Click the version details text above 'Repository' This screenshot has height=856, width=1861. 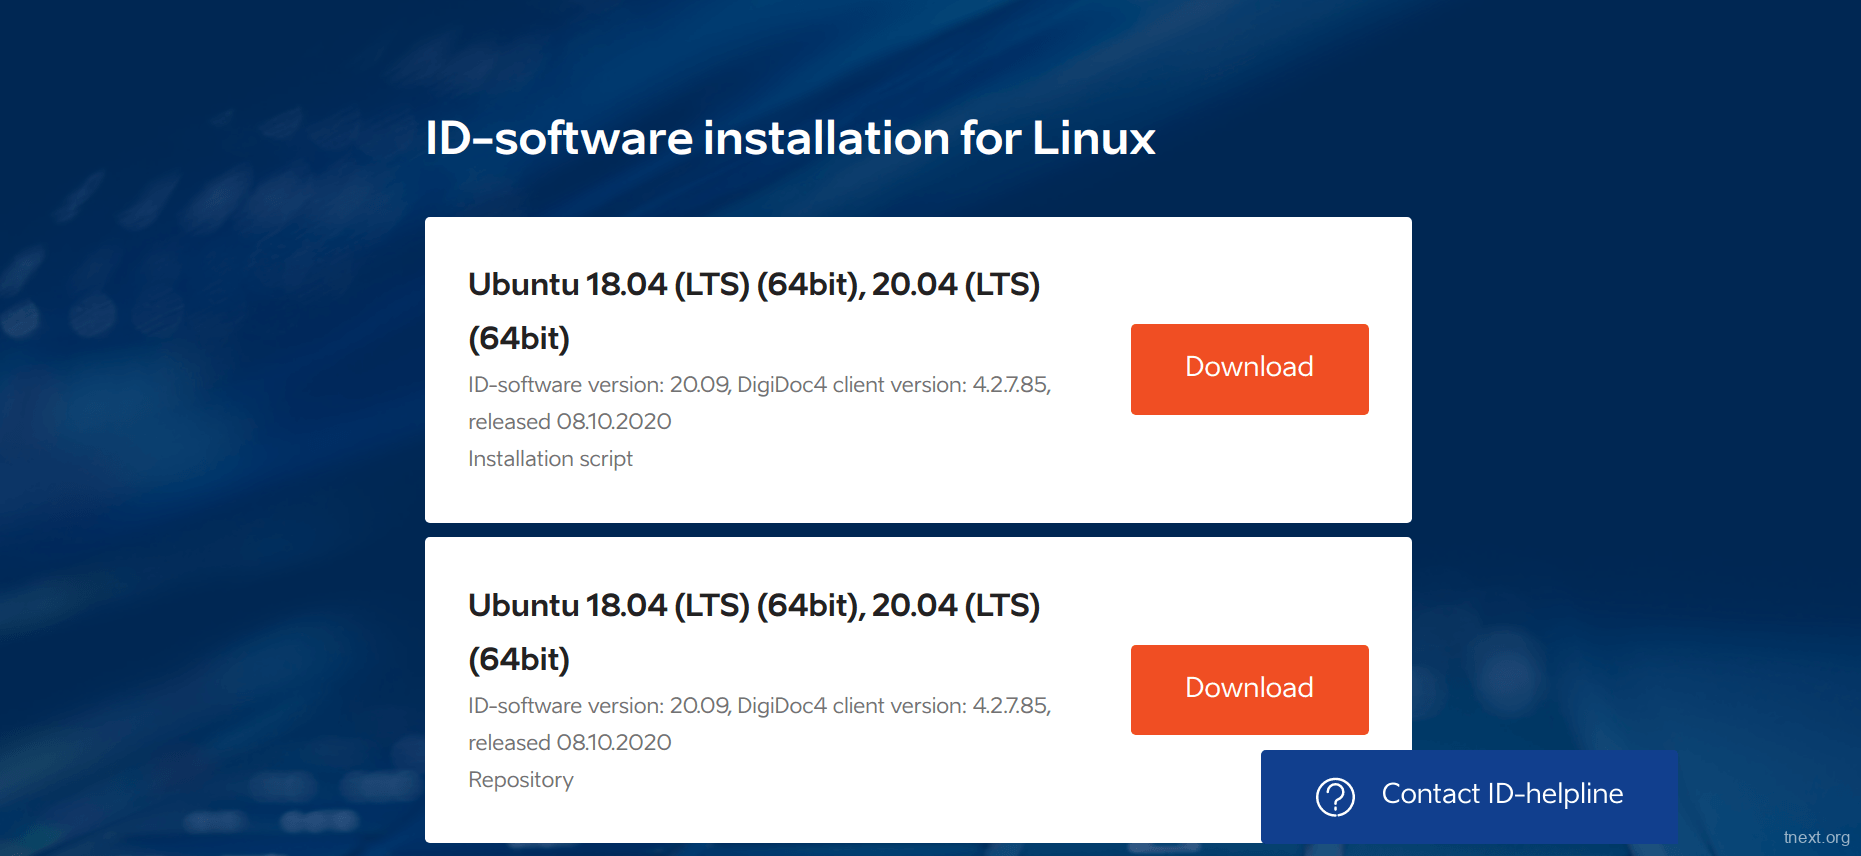pyautogui.click(x=760, y=724)
